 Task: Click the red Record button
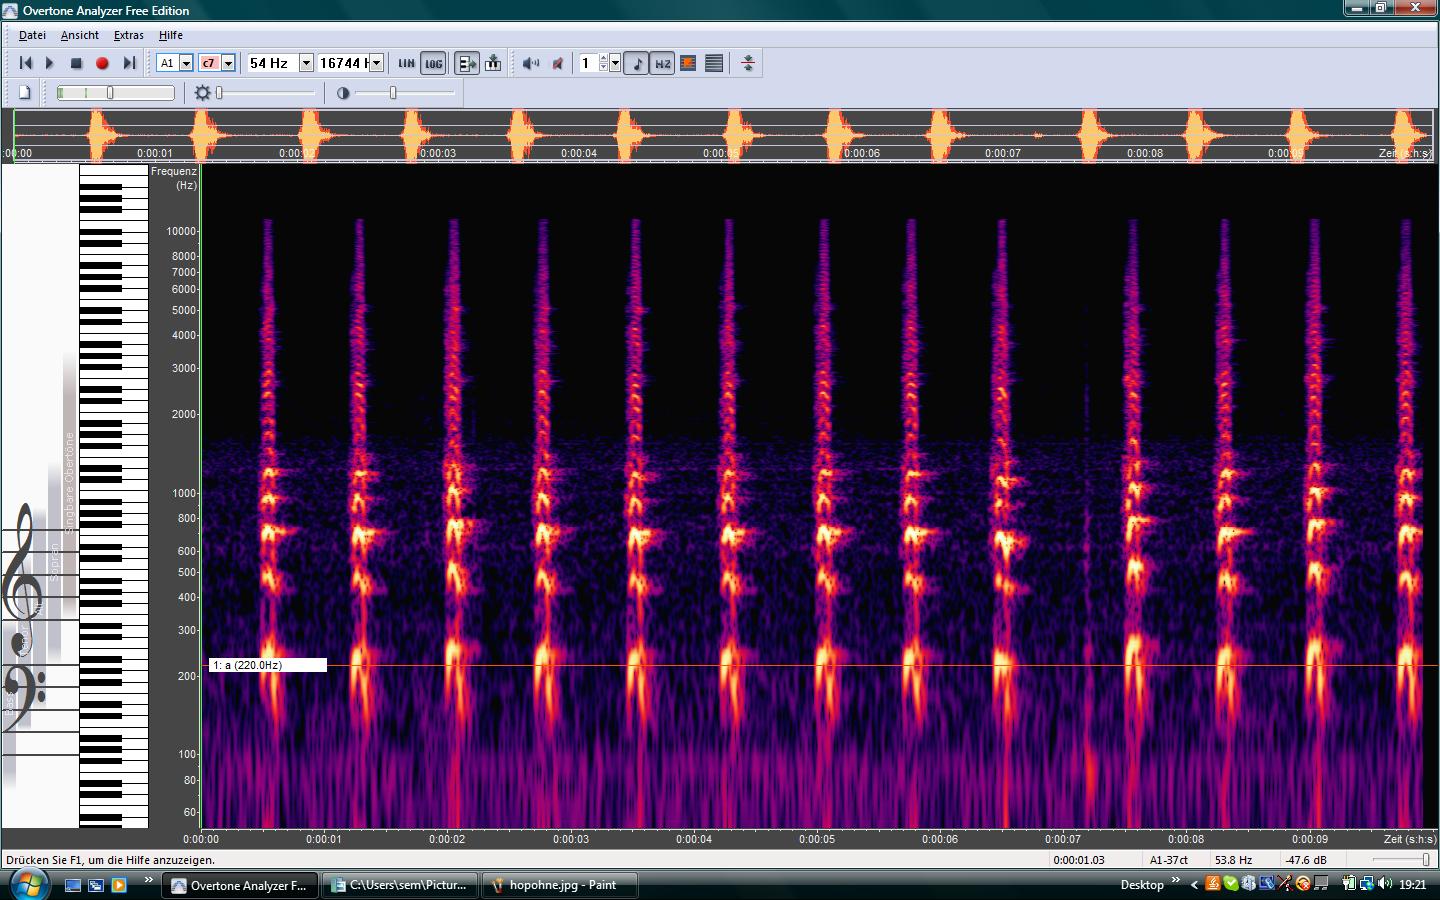pyautogui.click(x=102, y=63)
